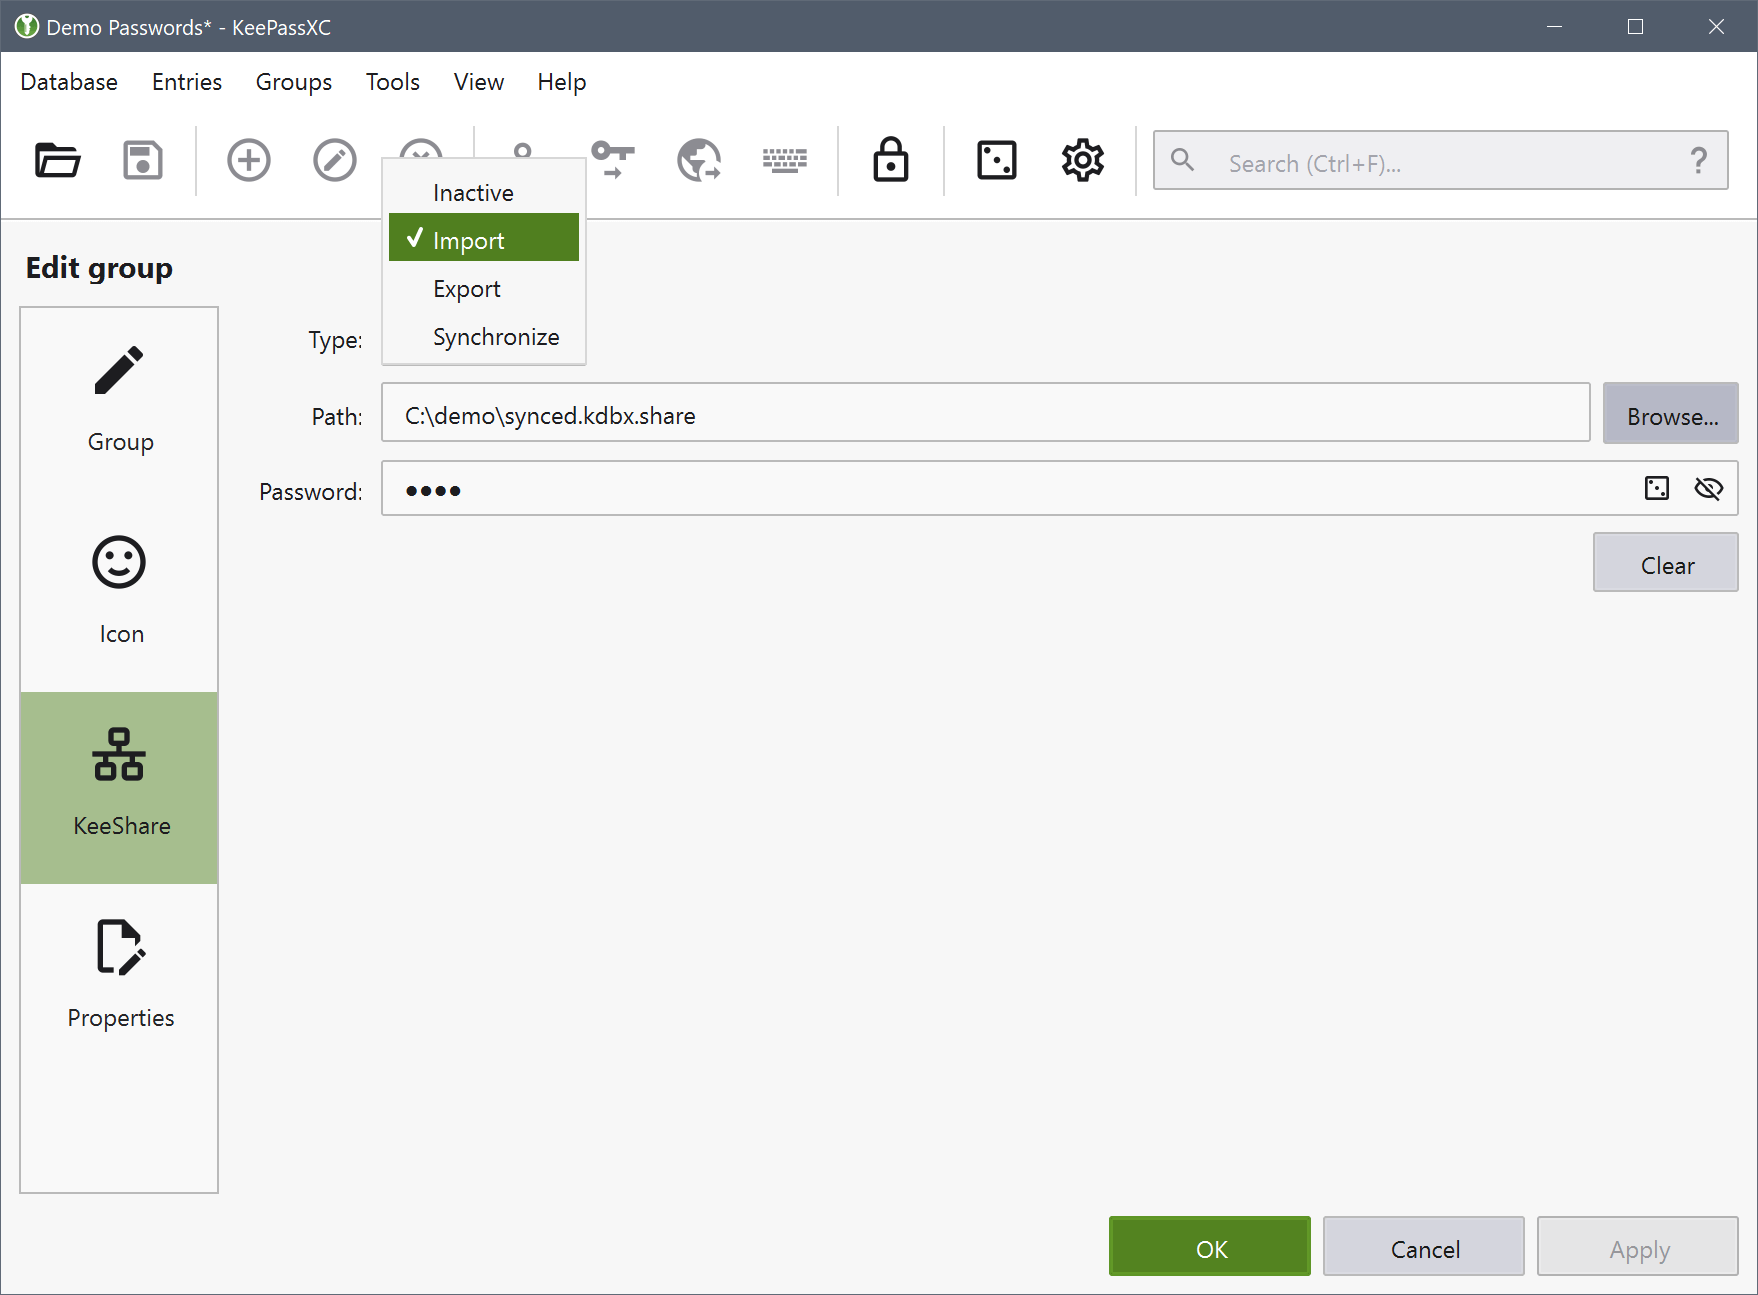This screenshot has height=1295, width=1758.
Task: Click the Add New Entry plus icon
Action: pyautogui.click(x=249, y=160)
